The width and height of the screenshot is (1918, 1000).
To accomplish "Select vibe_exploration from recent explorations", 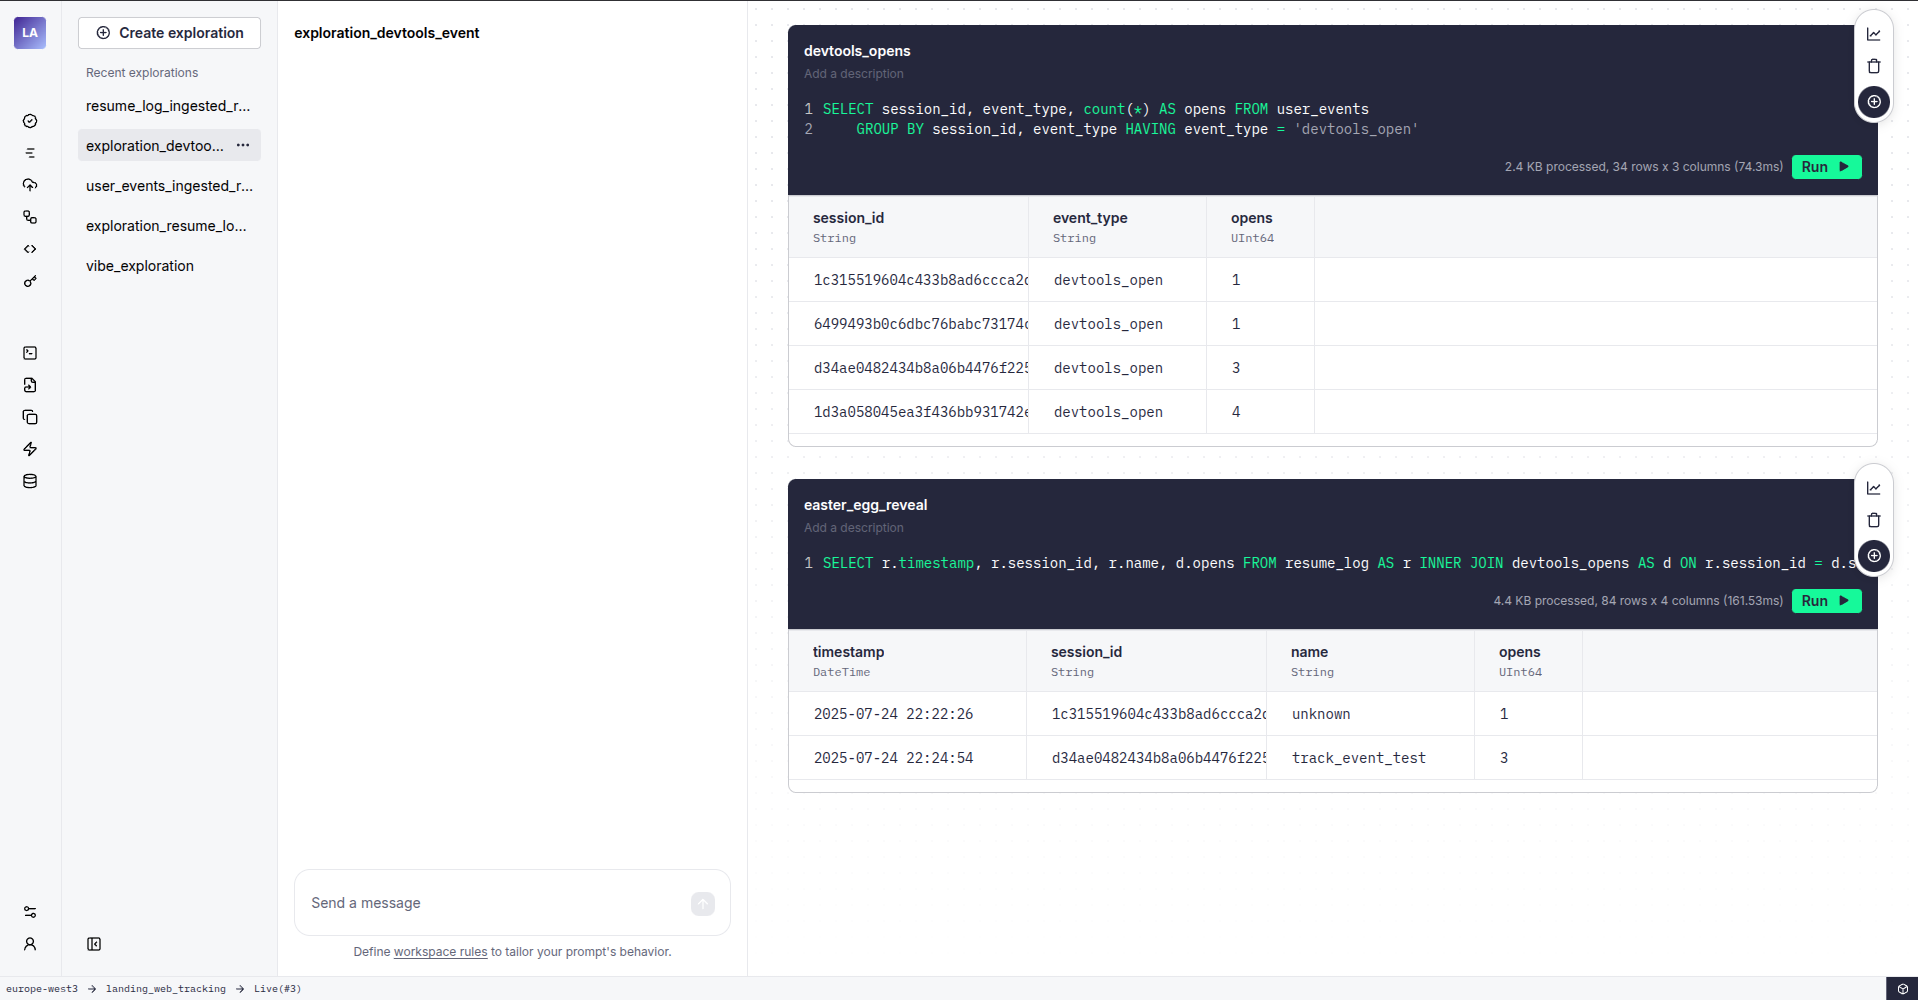I will click(140, 265).
